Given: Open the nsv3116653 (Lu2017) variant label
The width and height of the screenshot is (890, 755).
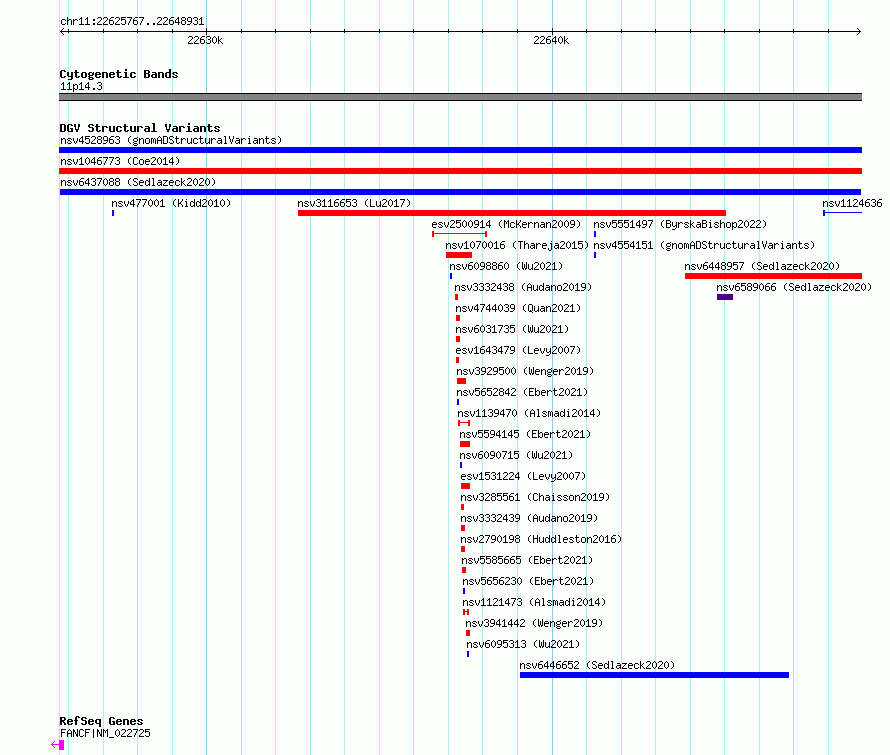Looking at the screenshot, I should coord(354,203).
